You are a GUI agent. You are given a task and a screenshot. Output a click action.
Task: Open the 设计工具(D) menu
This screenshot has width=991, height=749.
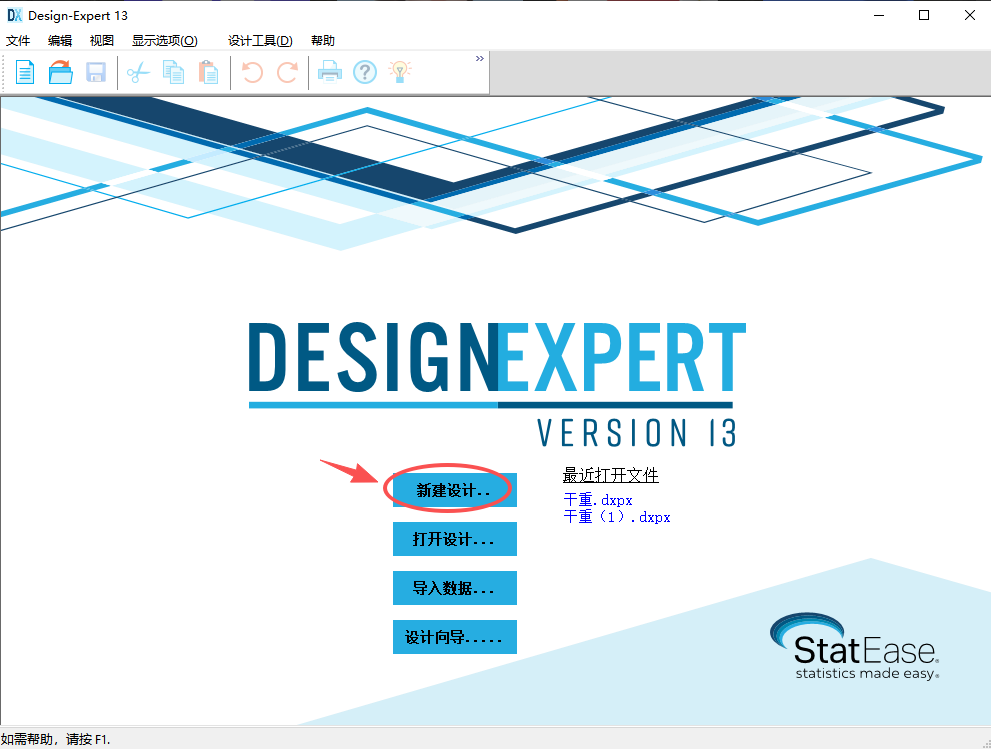[259, 40]
